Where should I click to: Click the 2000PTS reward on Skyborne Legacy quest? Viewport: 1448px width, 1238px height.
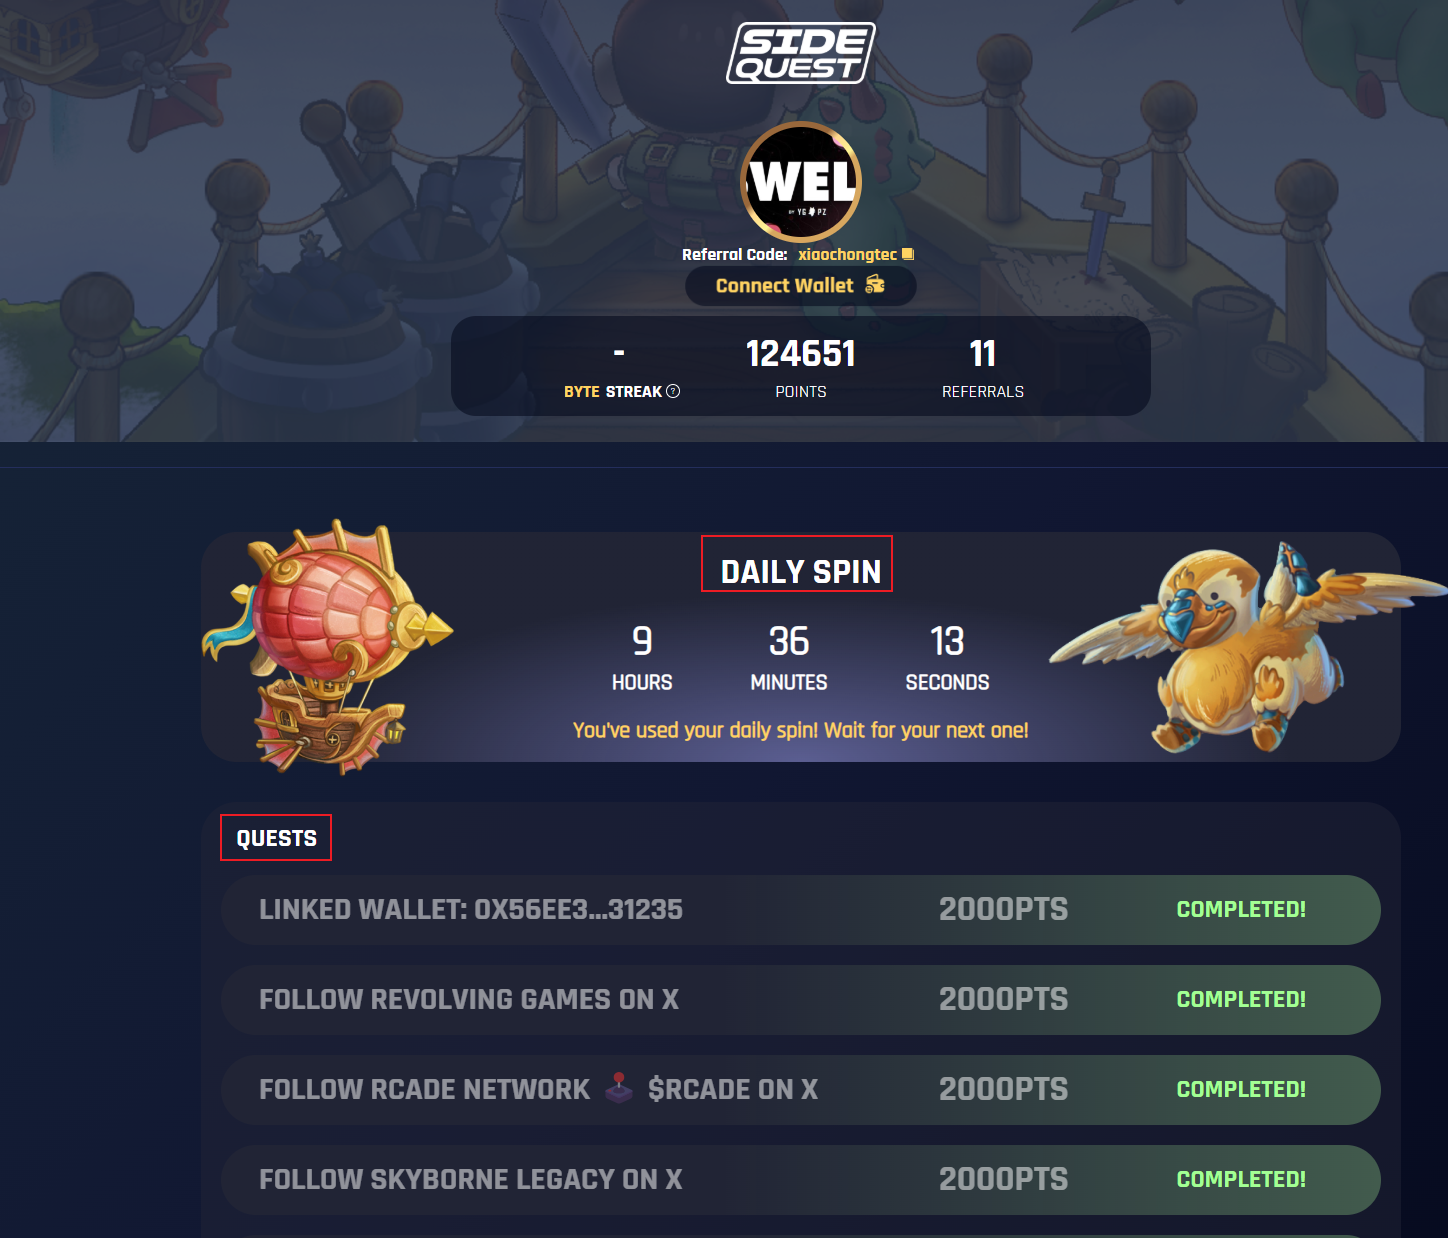[x=1003, y=1179]
